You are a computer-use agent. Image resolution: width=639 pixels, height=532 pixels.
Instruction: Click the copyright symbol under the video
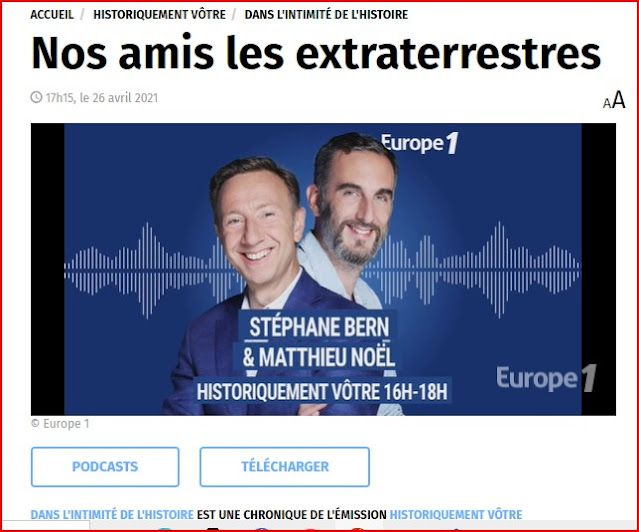tap(35, 424)
